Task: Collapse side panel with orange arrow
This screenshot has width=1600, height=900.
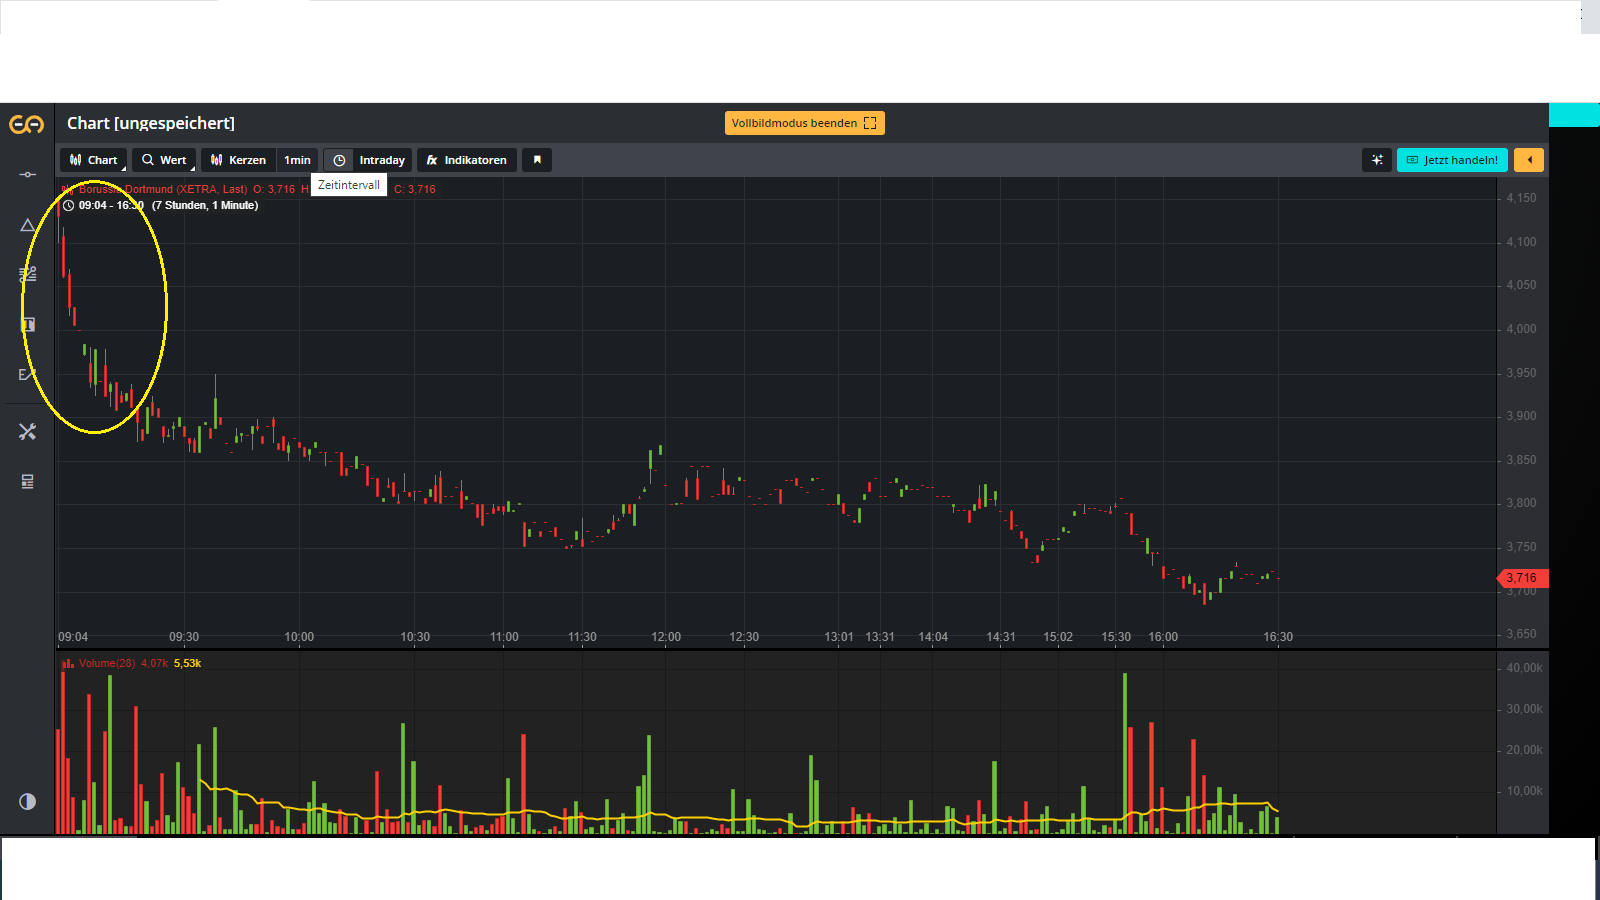Action: 1529,160
